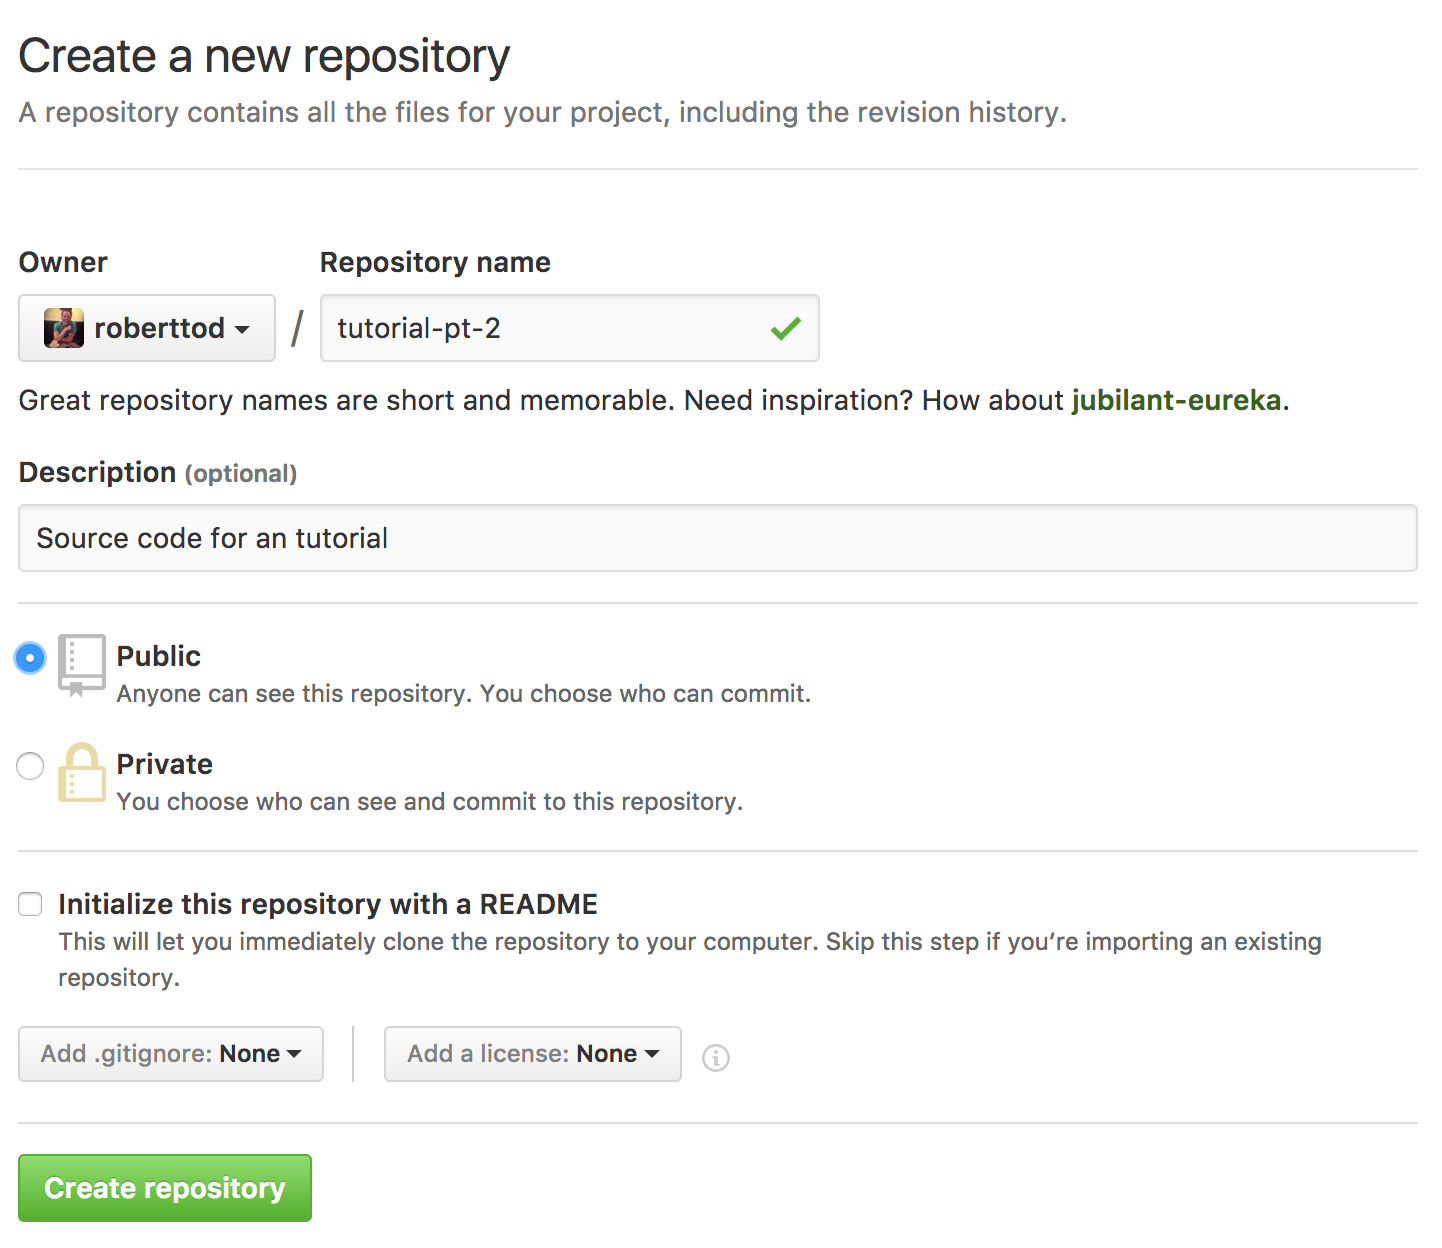Image resolution: width=1442 pixels, height=1248 pixels.
Task: Click the private repository lock icon
Action: coord(81,772)
